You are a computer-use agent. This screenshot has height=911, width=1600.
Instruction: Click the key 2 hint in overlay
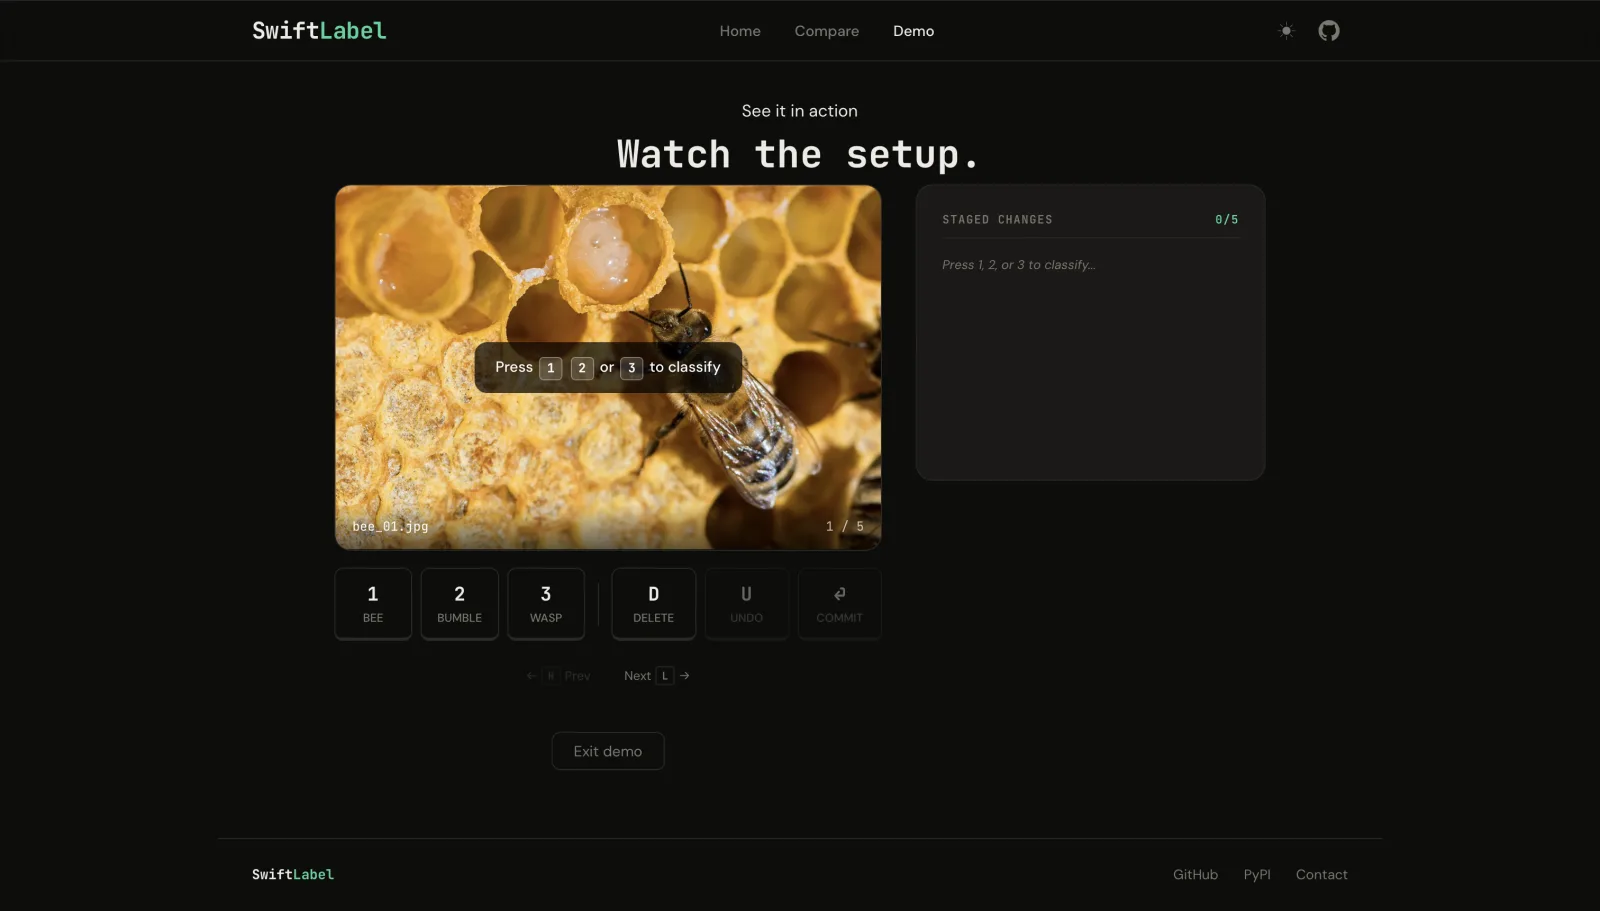click(582, 368)
